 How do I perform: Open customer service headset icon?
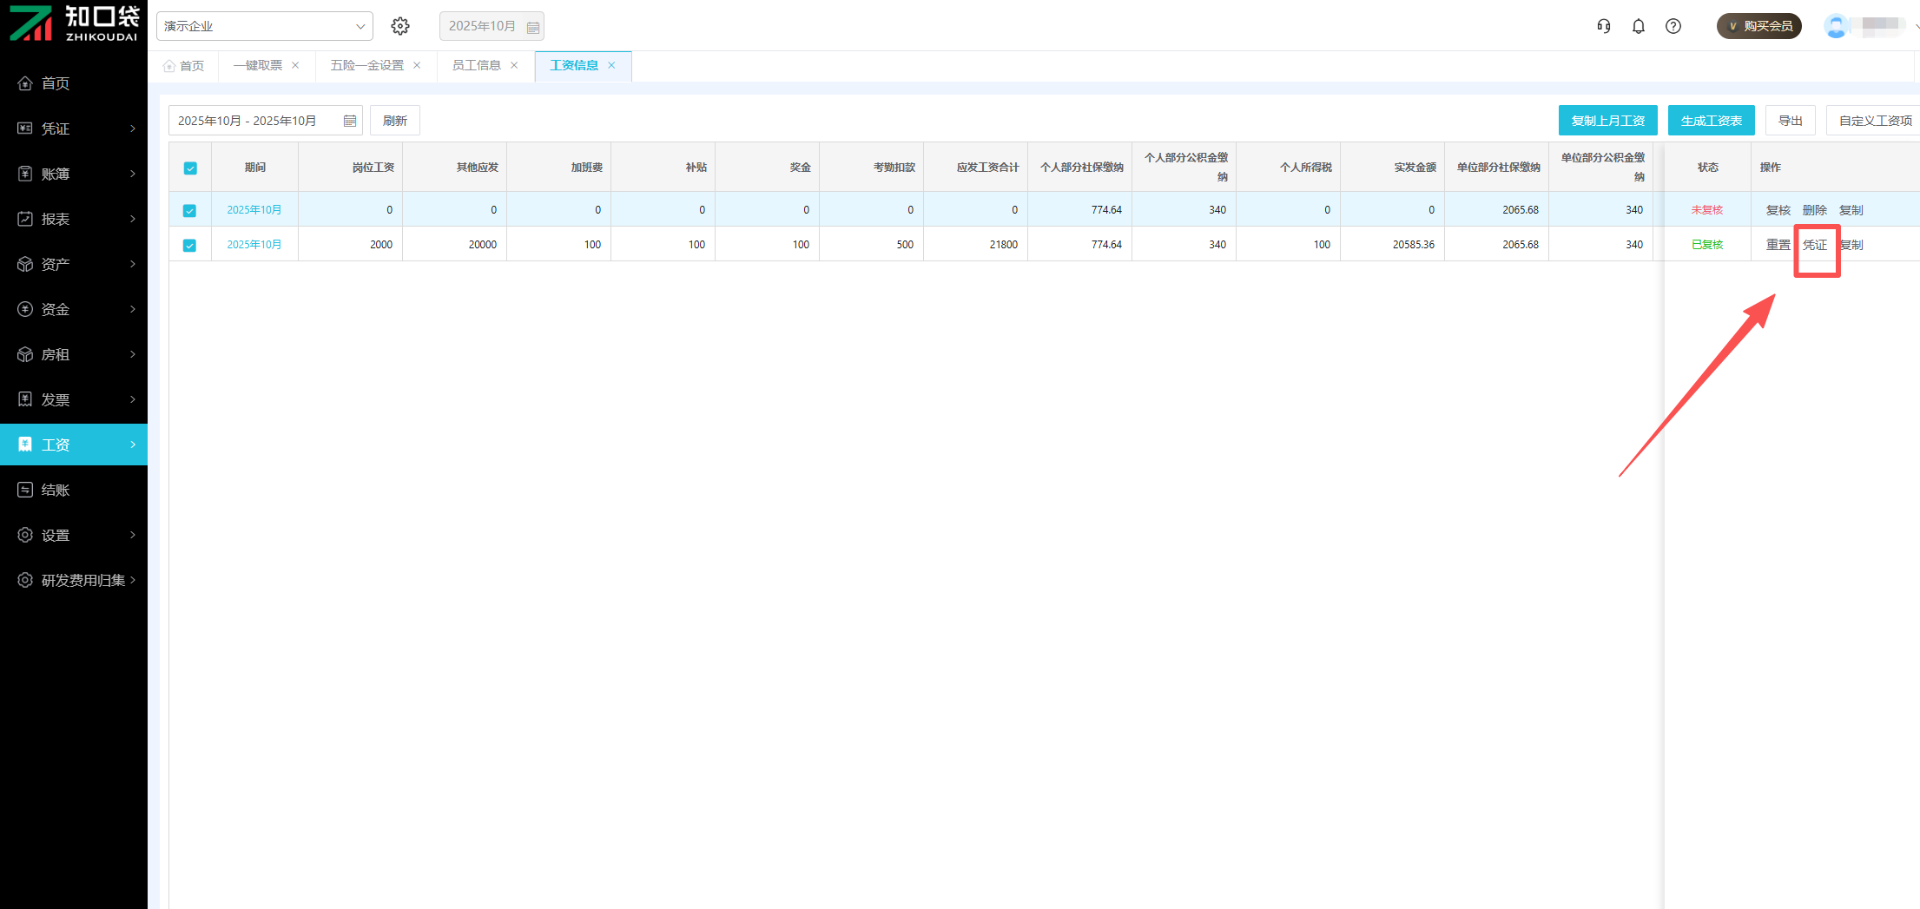(1603, 26)
